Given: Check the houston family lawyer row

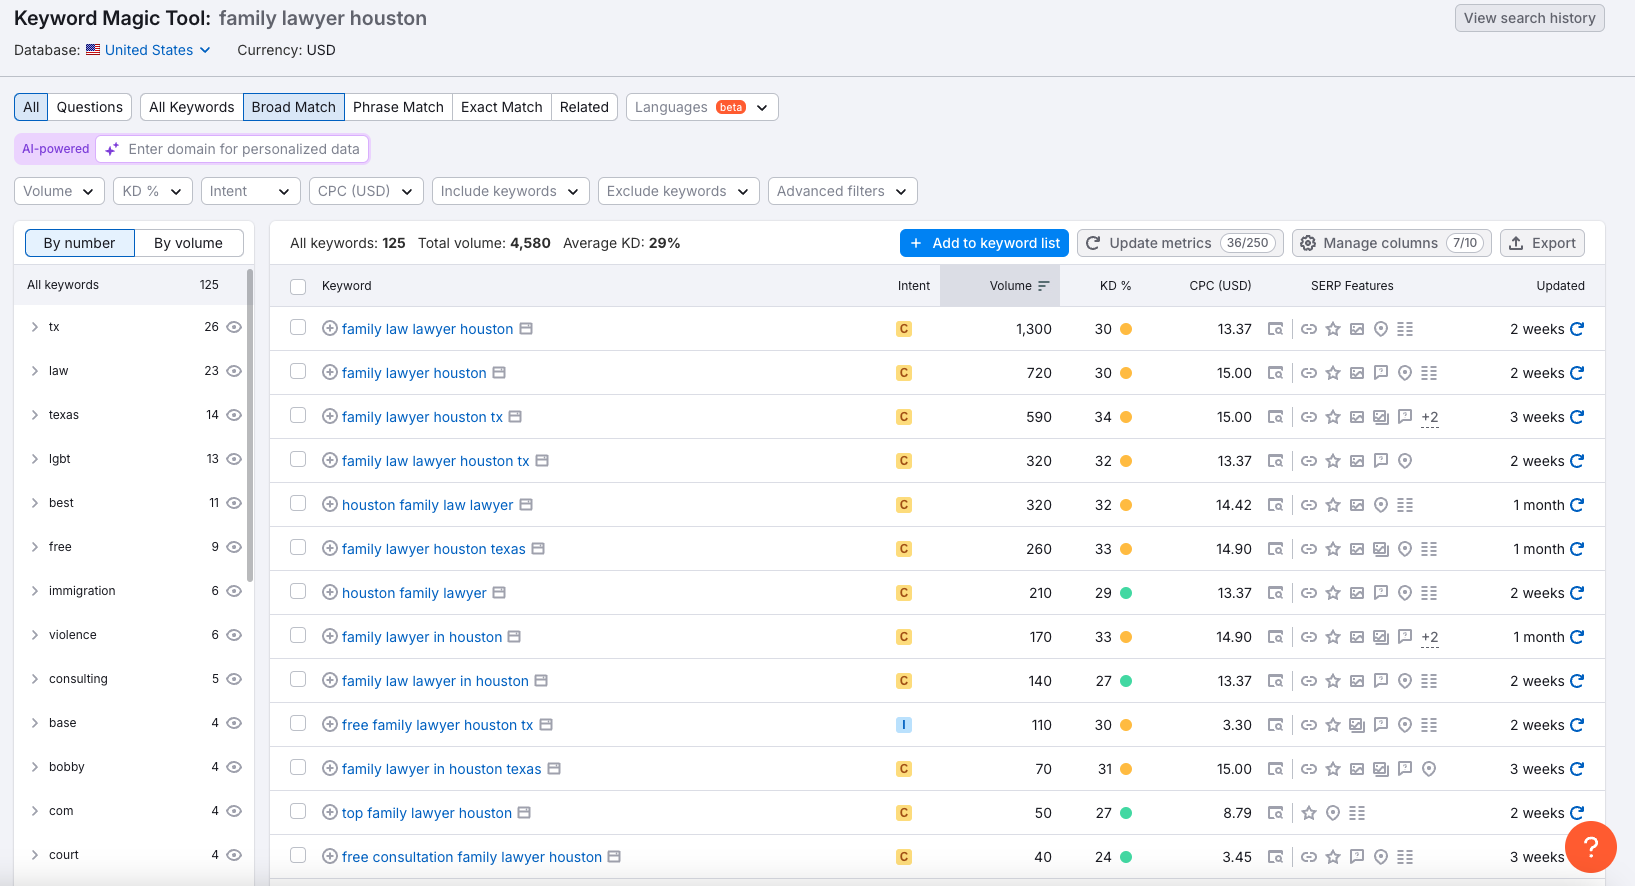Looking at the screenshot, I should pyautogui.click(x=298, y=591).
